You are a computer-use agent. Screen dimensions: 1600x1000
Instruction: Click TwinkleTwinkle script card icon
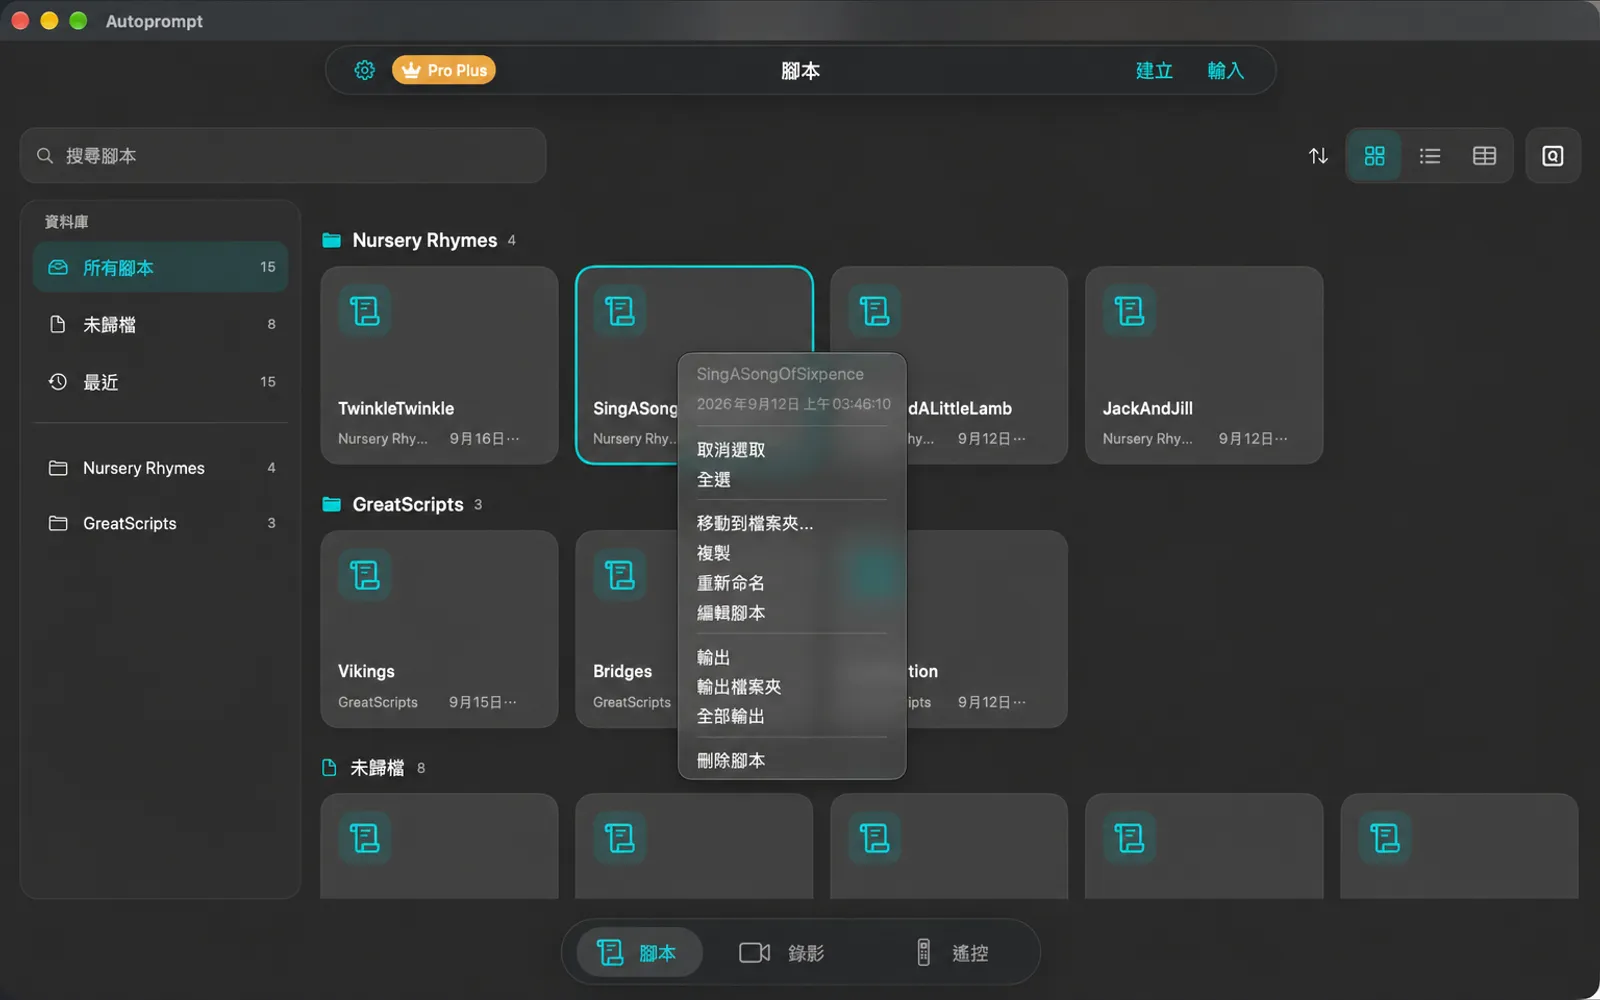click(x=365, y=311)
